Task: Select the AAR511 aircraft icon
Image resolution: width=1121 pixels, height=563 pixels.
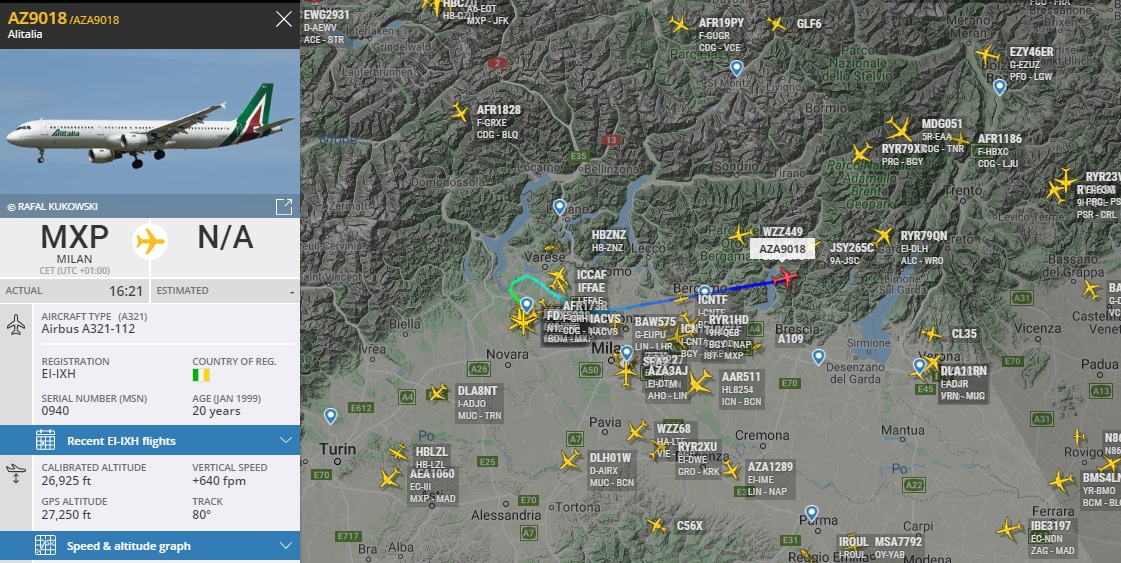Action: pyautogui.click(x=699, y=383)
